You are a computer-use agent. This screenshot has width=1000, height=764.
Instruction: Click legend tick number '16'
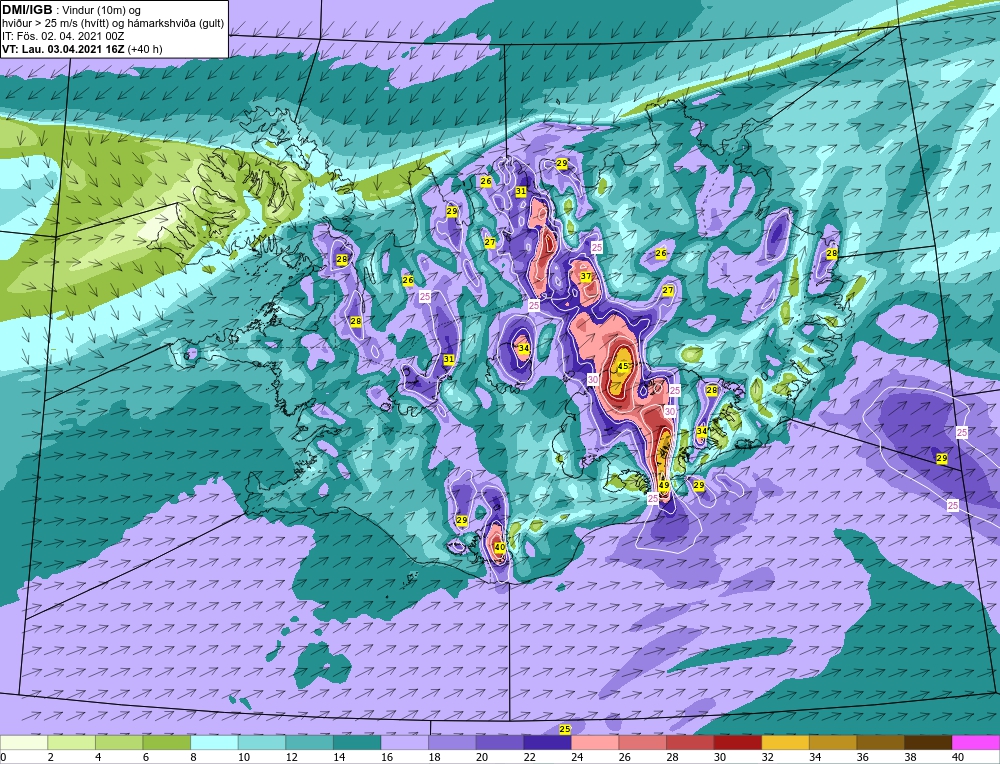point(386,757)
